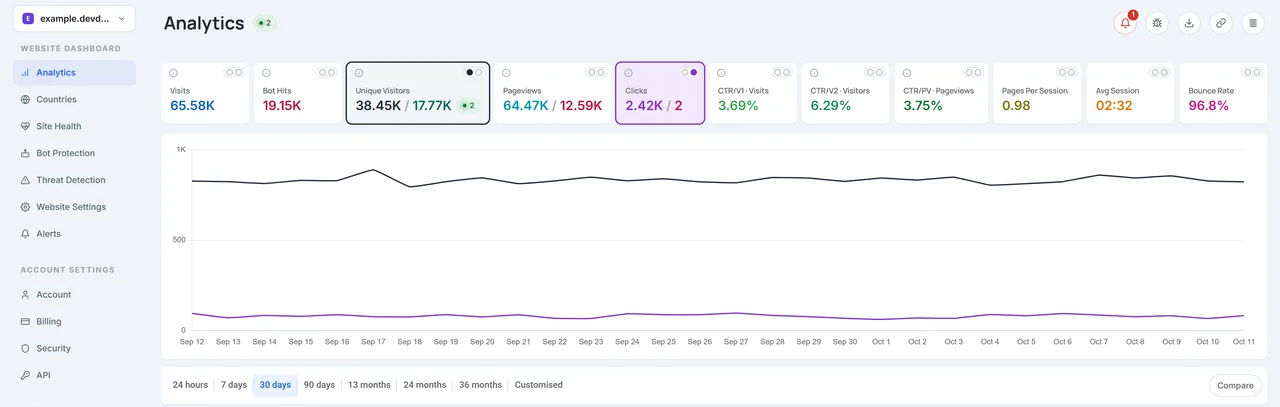This screenshot has height=407, width=1280.
Task: Select the 36 months range tab
Action: pos(480,385)
